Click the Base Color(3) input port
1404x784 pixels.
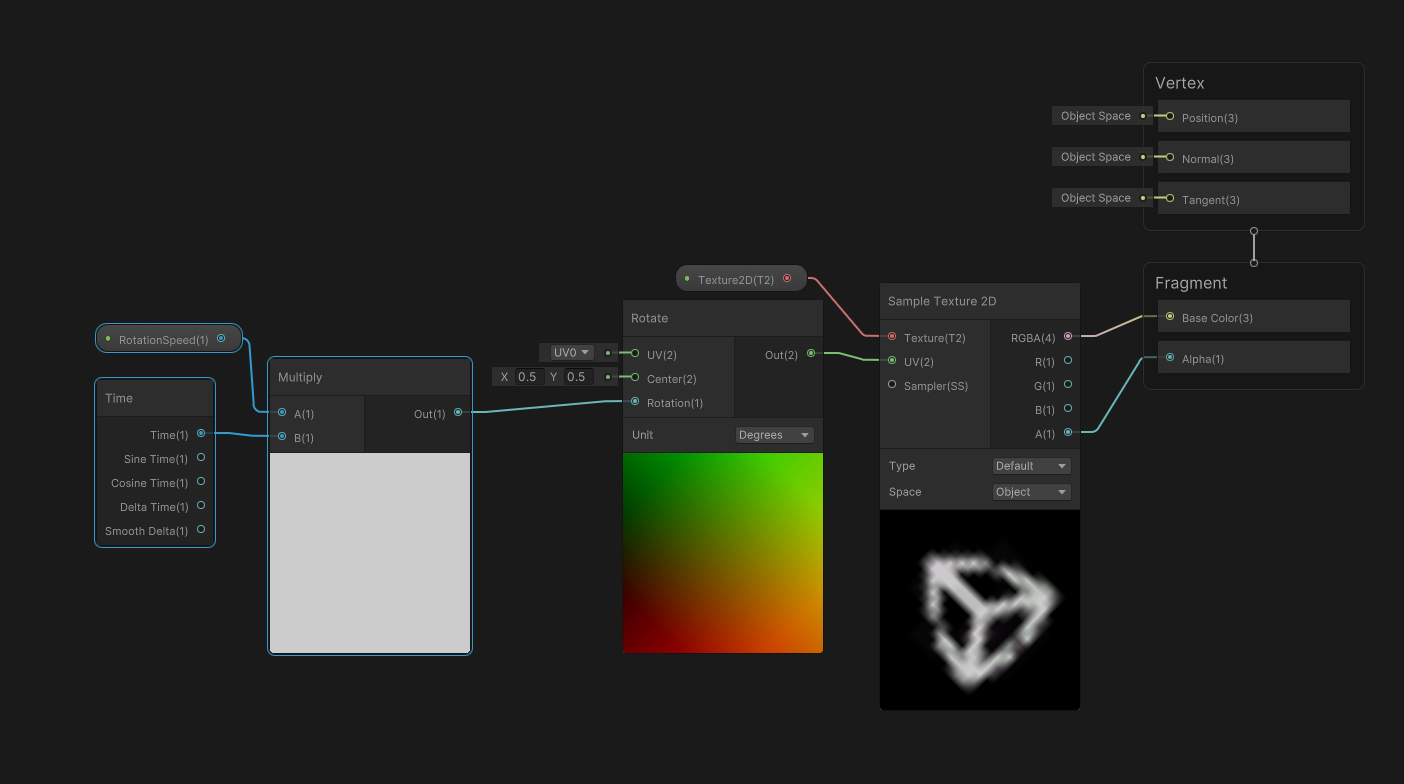(1170, 317)
